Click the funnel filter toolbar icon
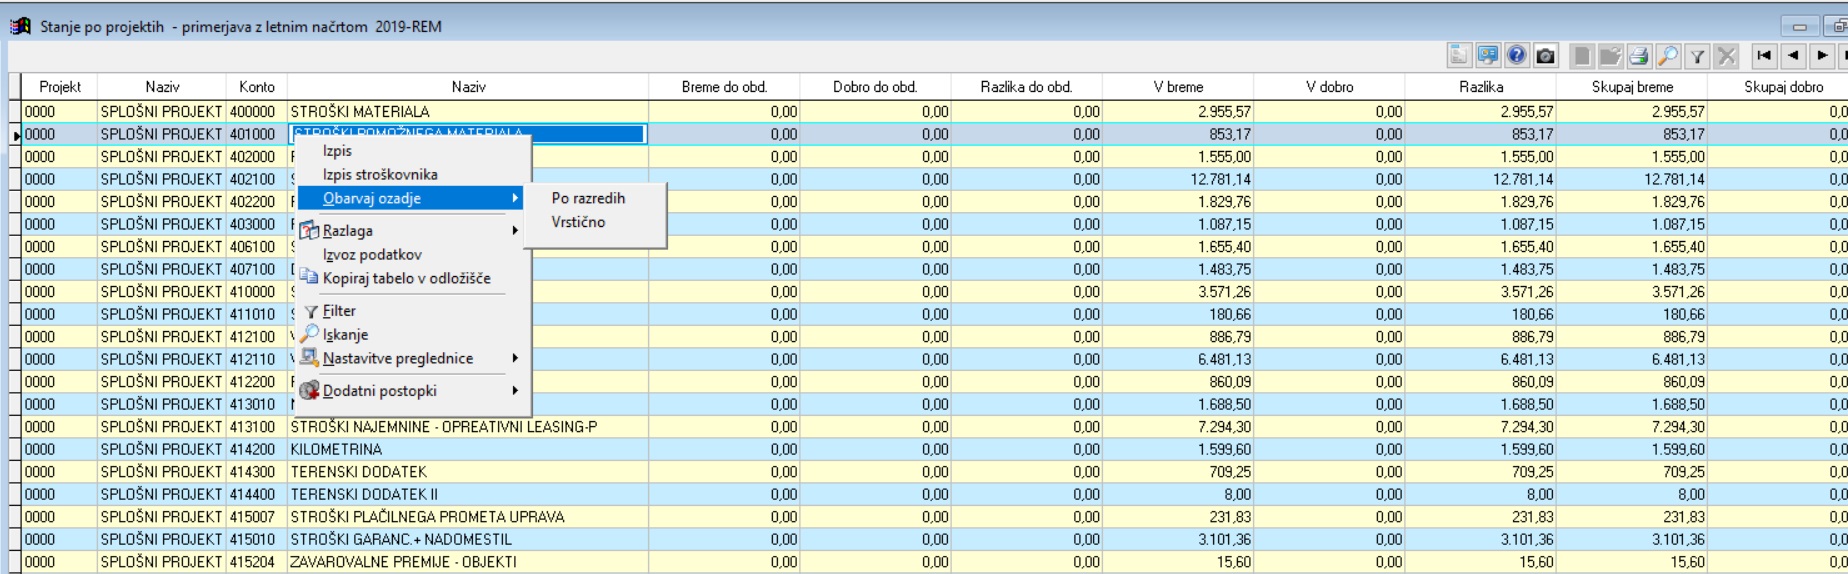Screen dimensions: 1848x574 [1697, 56]
